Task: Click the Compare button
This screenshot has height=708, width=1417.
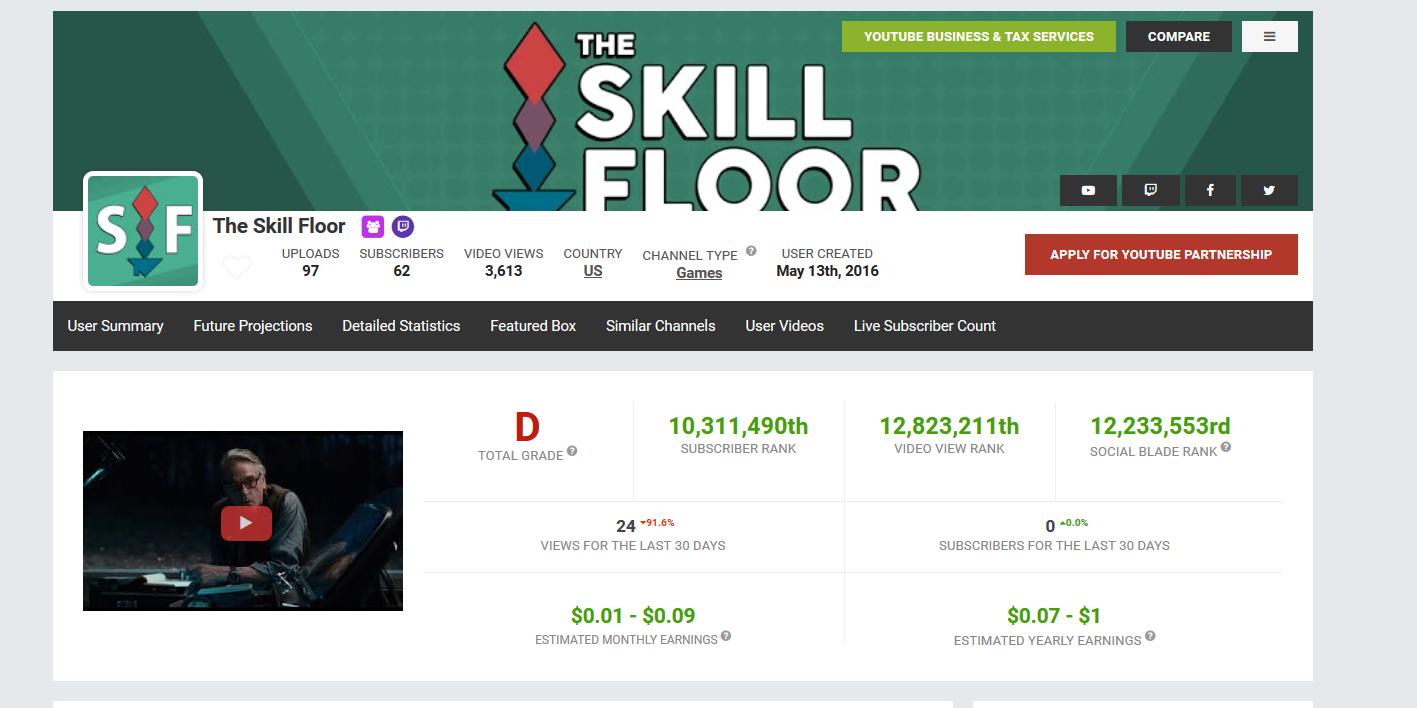Action: (x=1179, y=37)
